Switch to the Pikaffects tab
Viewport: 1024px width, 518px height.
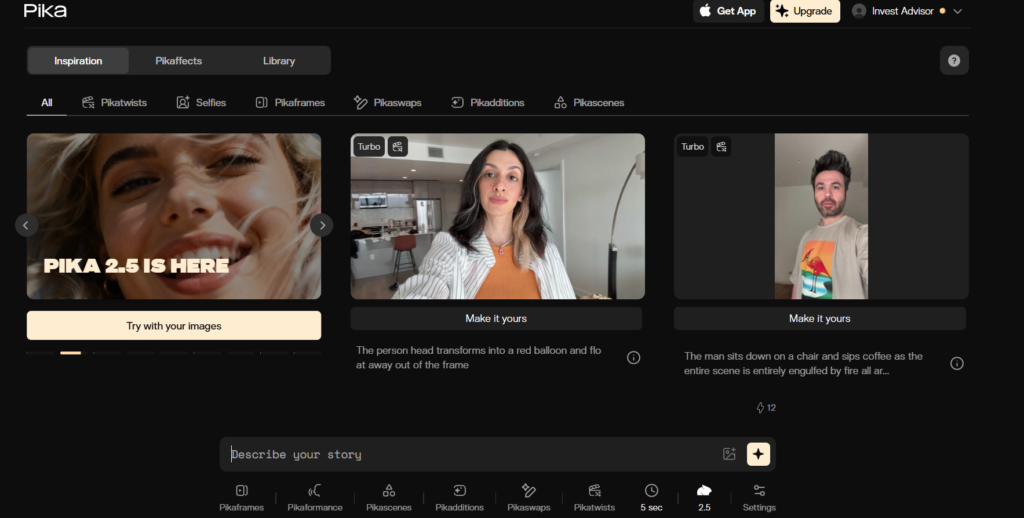(178, 61)
